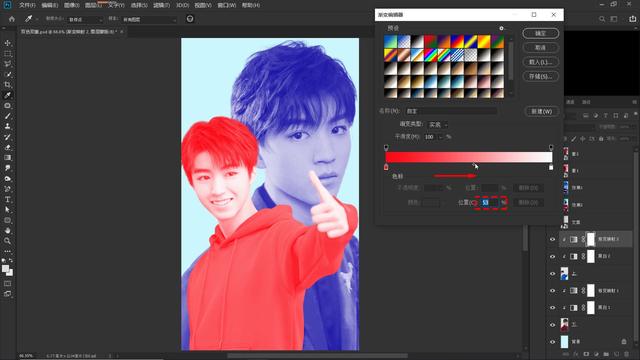Click the 新建(W) button
640x360 pixels.
541,111
